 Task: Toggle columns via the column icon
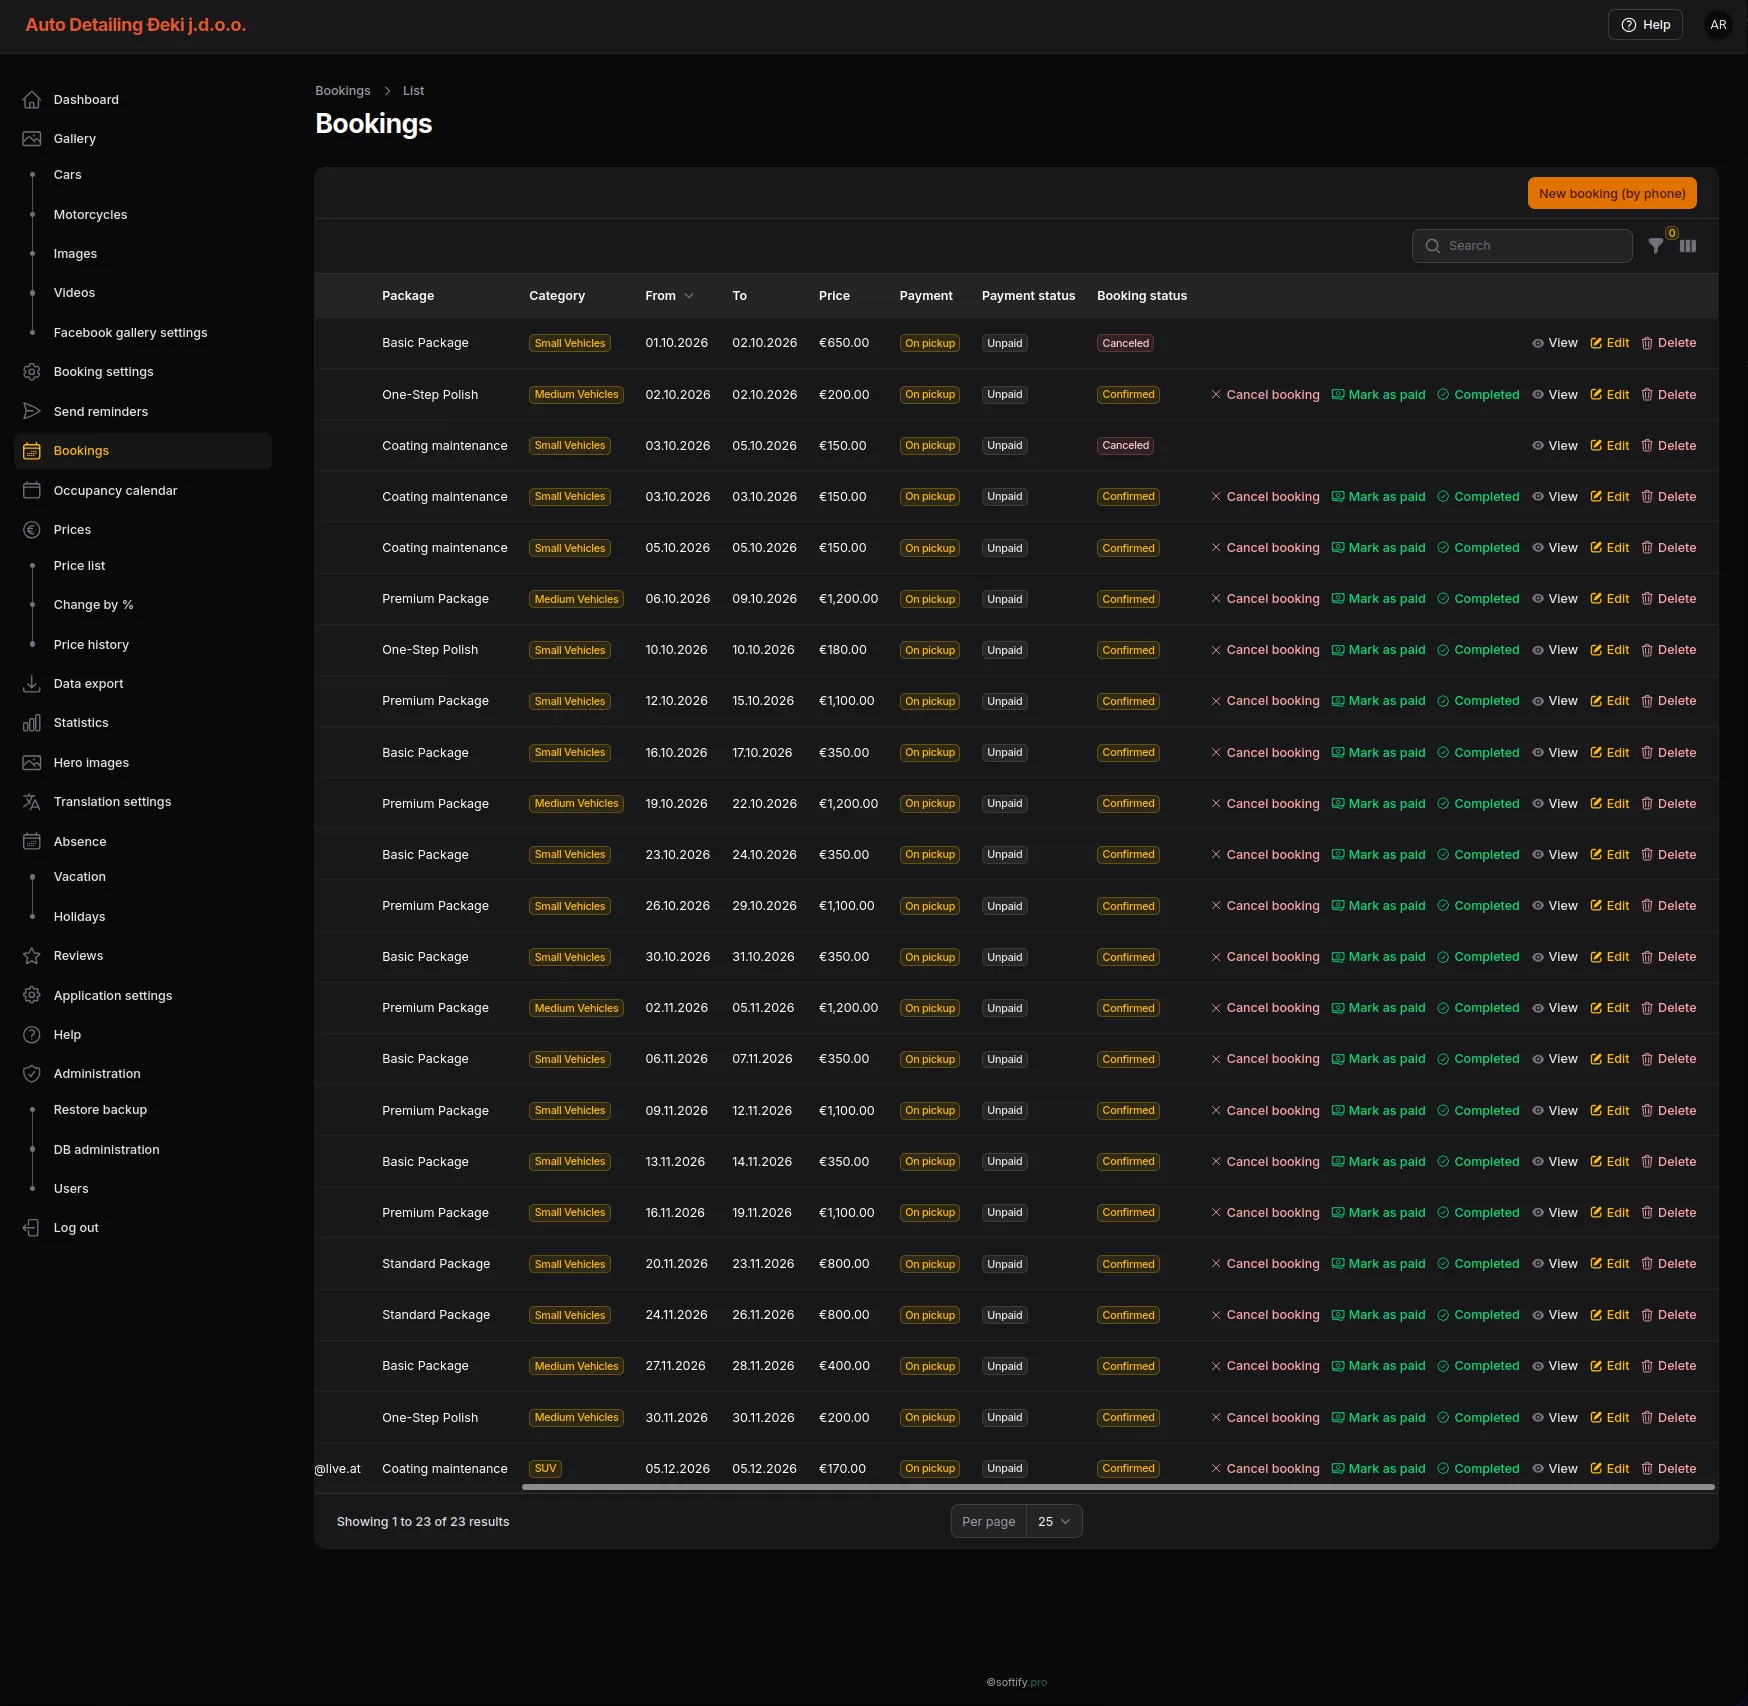[x=1688, y=246]
